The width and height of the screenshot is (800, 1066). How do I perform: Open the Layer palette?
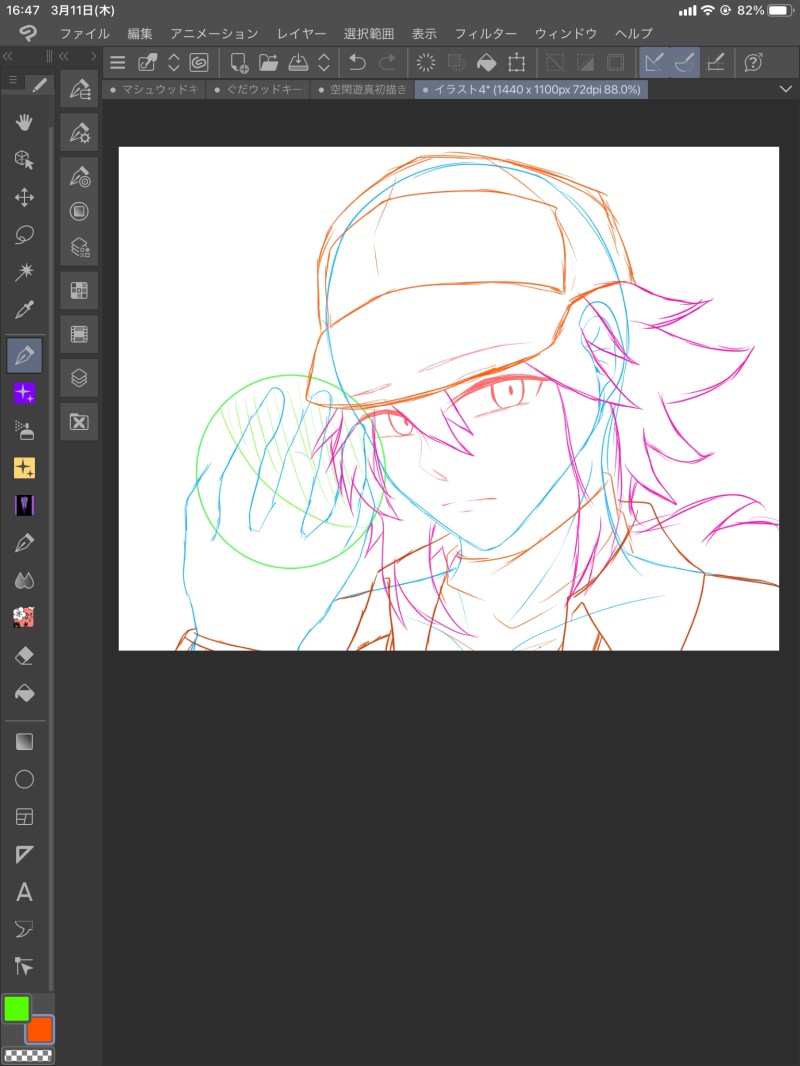click(80, 377)
